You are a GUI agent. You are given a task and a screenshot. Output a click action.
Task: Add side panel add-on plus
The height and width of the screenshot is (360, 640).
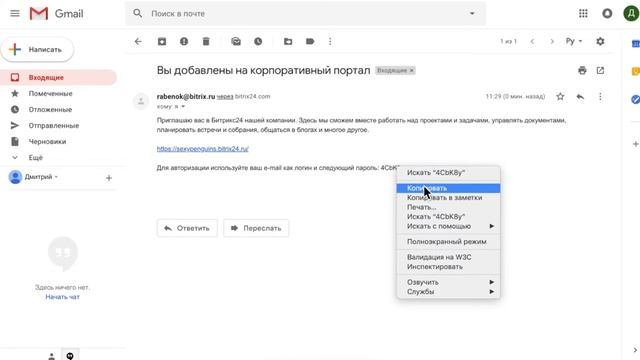click(636, 144)
